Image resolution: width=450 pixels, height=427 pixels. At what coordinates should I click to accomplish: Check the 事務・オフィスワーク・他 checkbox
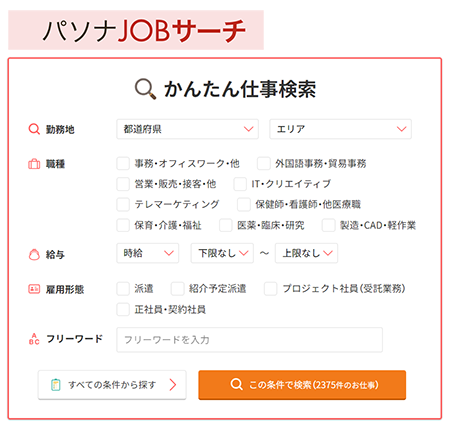123,164
